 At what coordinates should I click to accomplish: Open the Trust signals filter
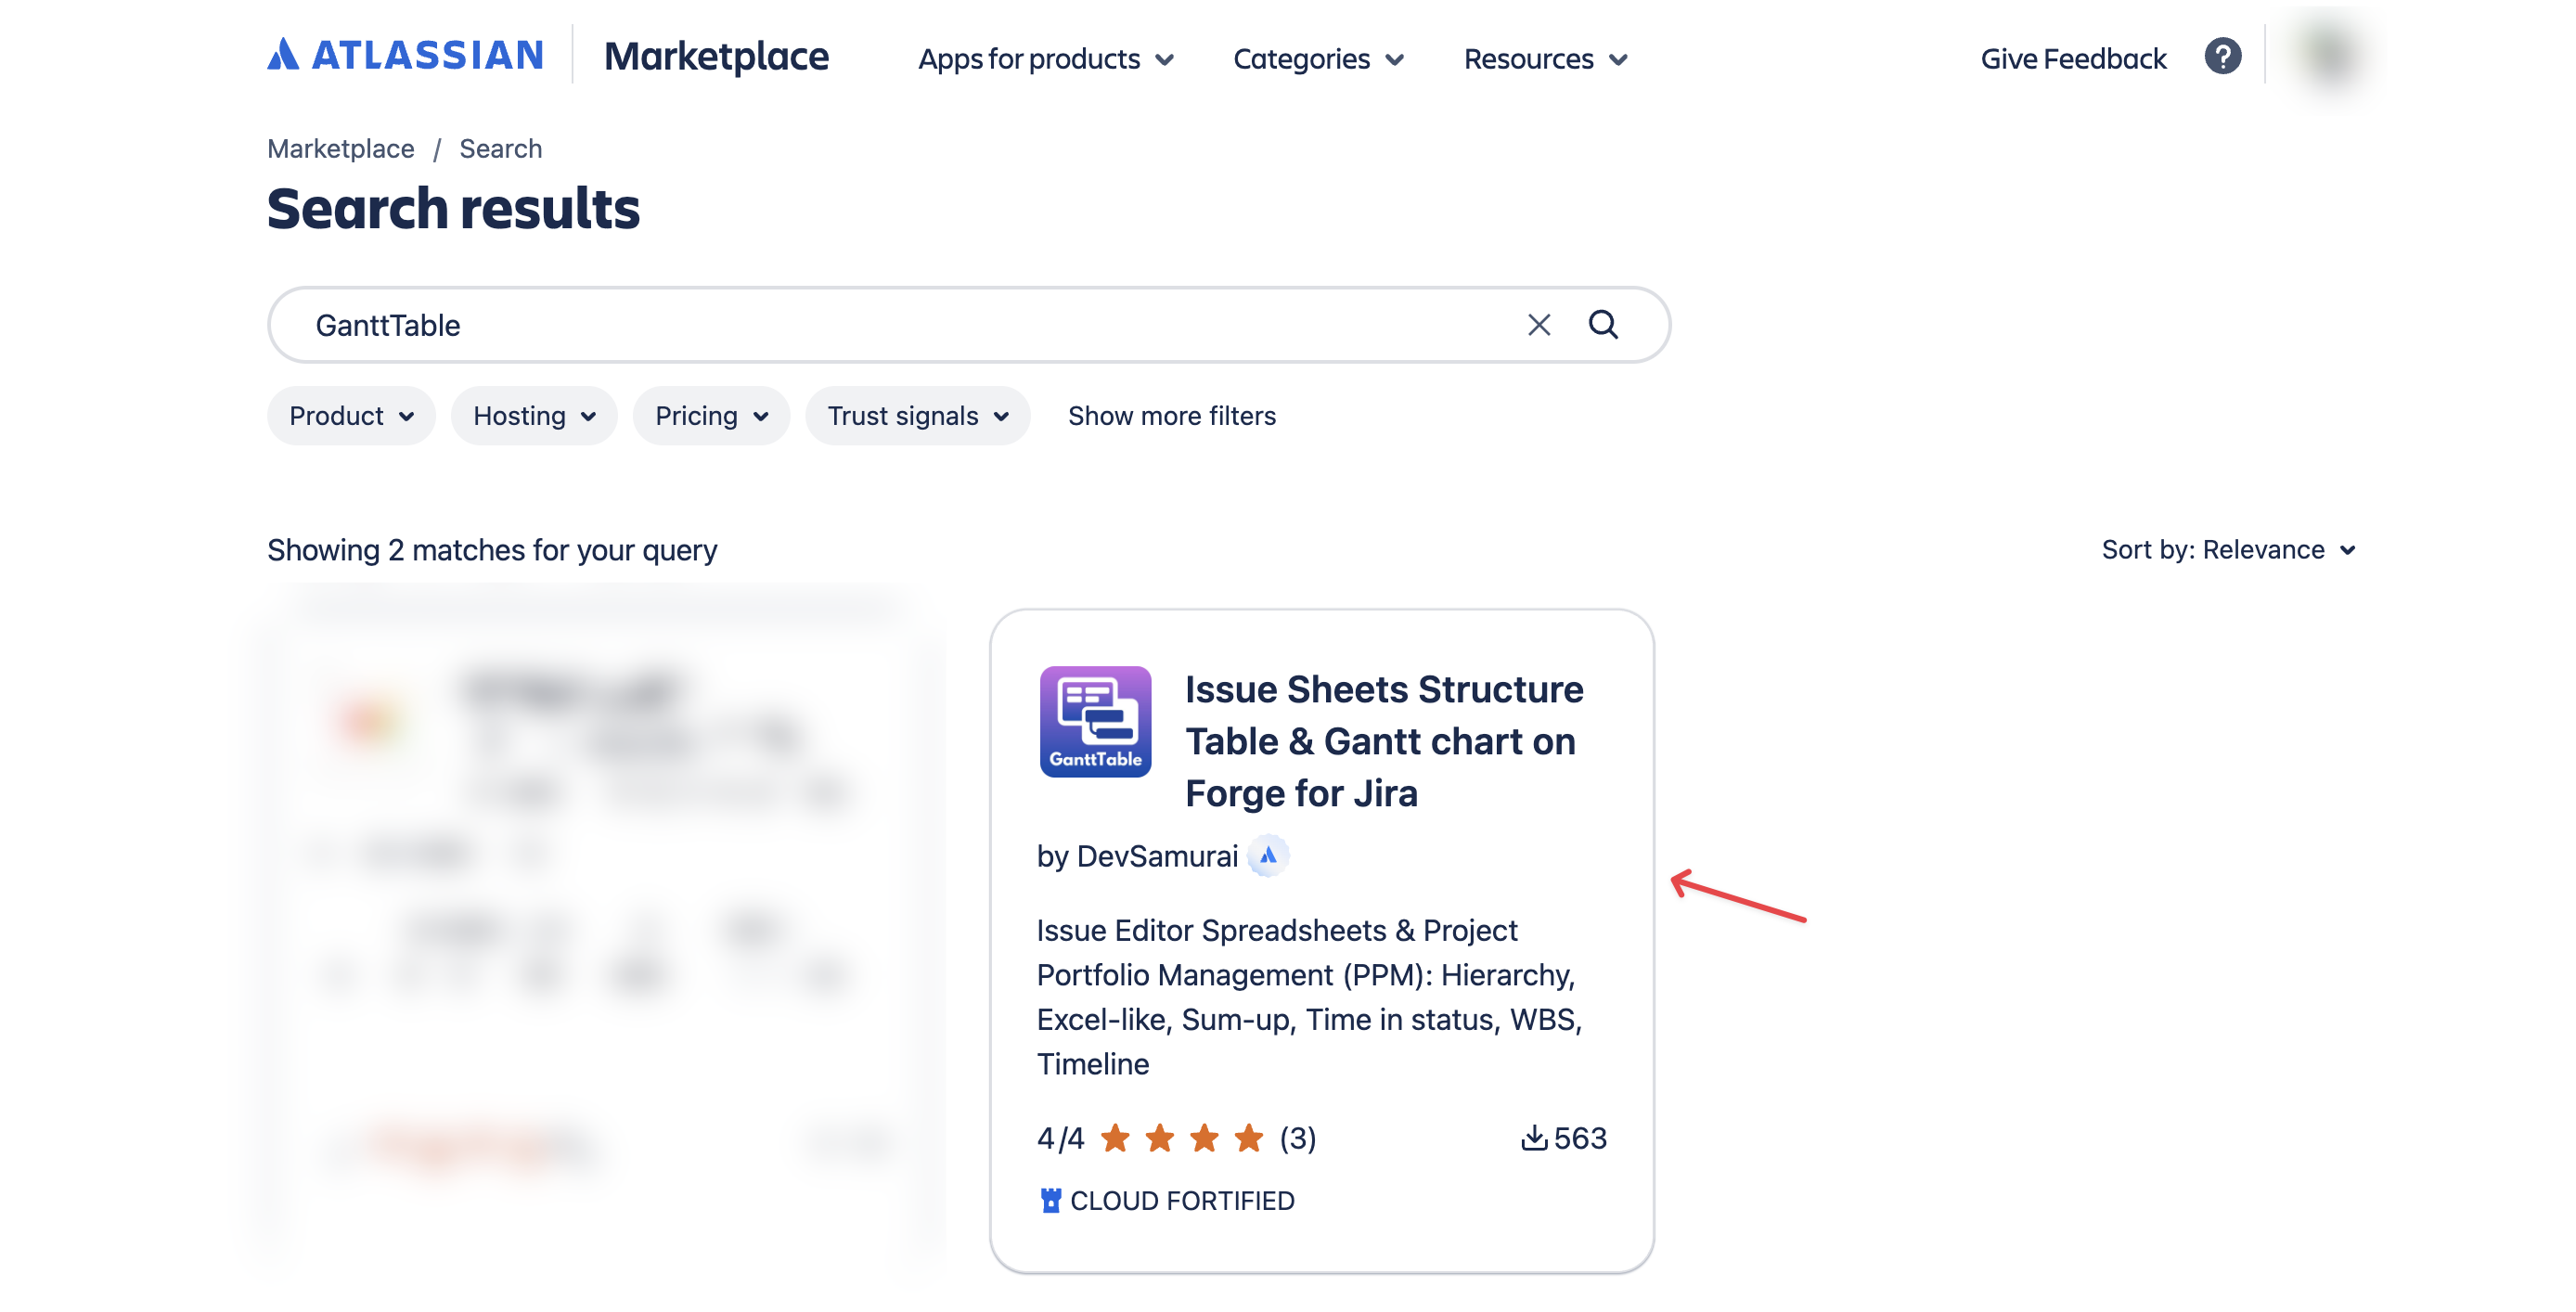pyautogui.click(x=917, y=416)
